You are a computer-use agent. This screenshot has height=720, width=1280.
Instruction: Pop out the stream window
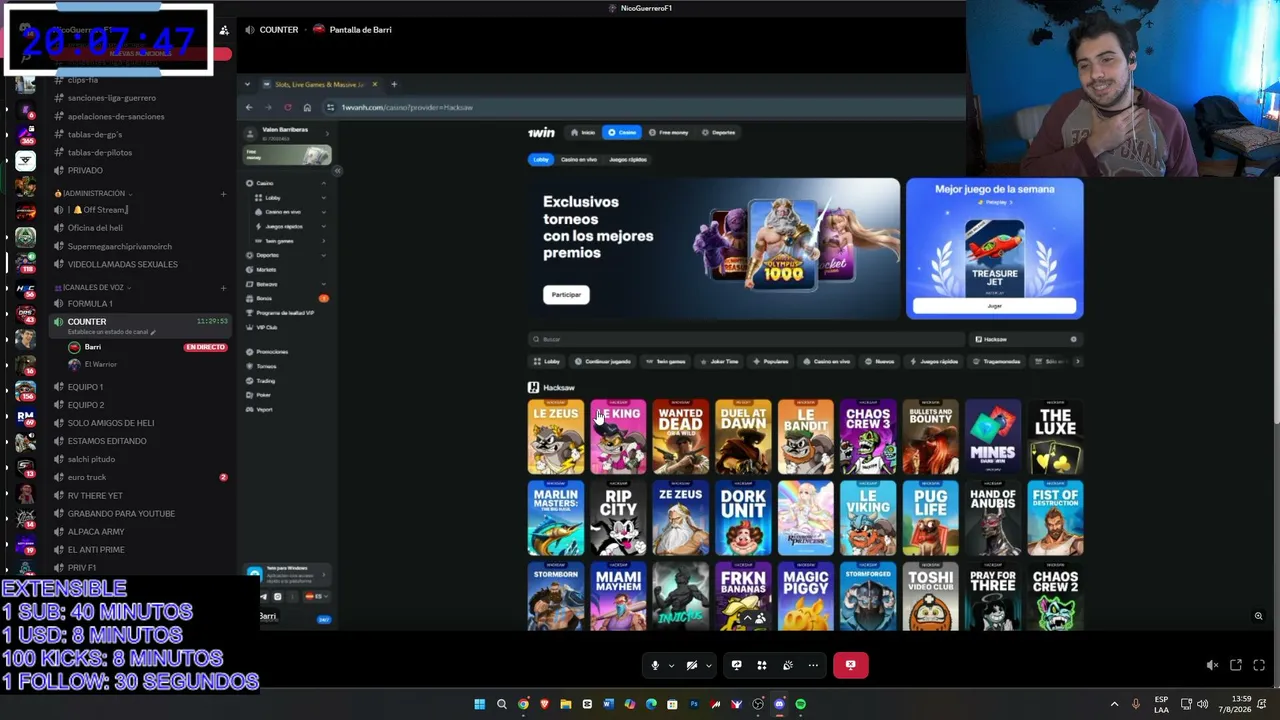coord(1236,665)
